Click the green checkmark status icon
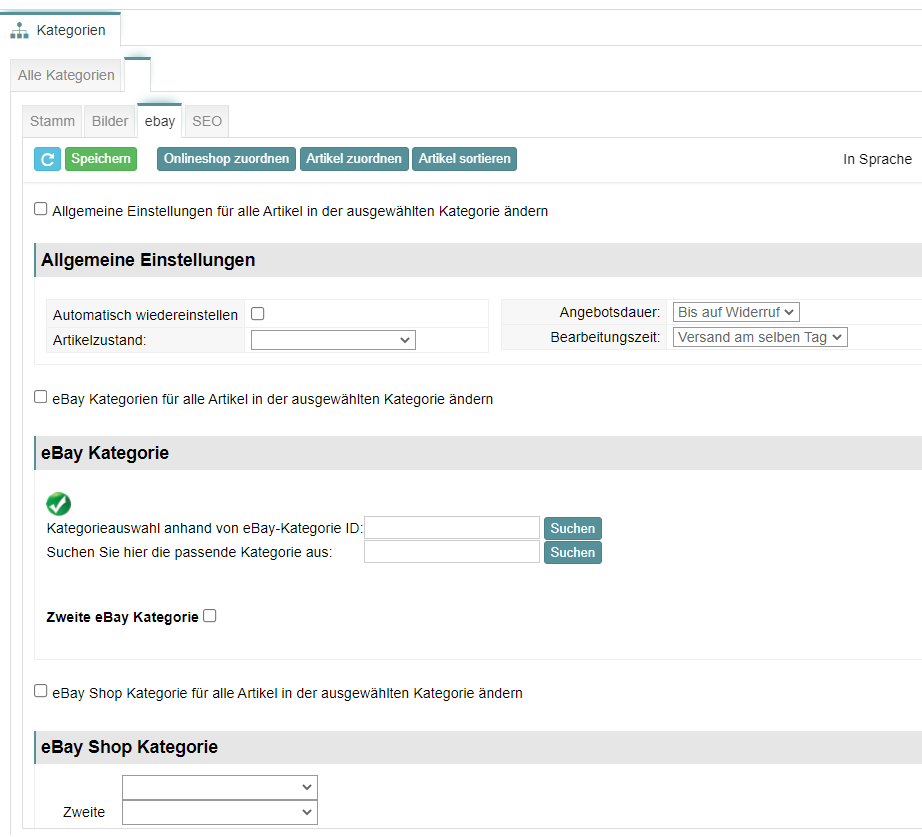 point(58,504)
